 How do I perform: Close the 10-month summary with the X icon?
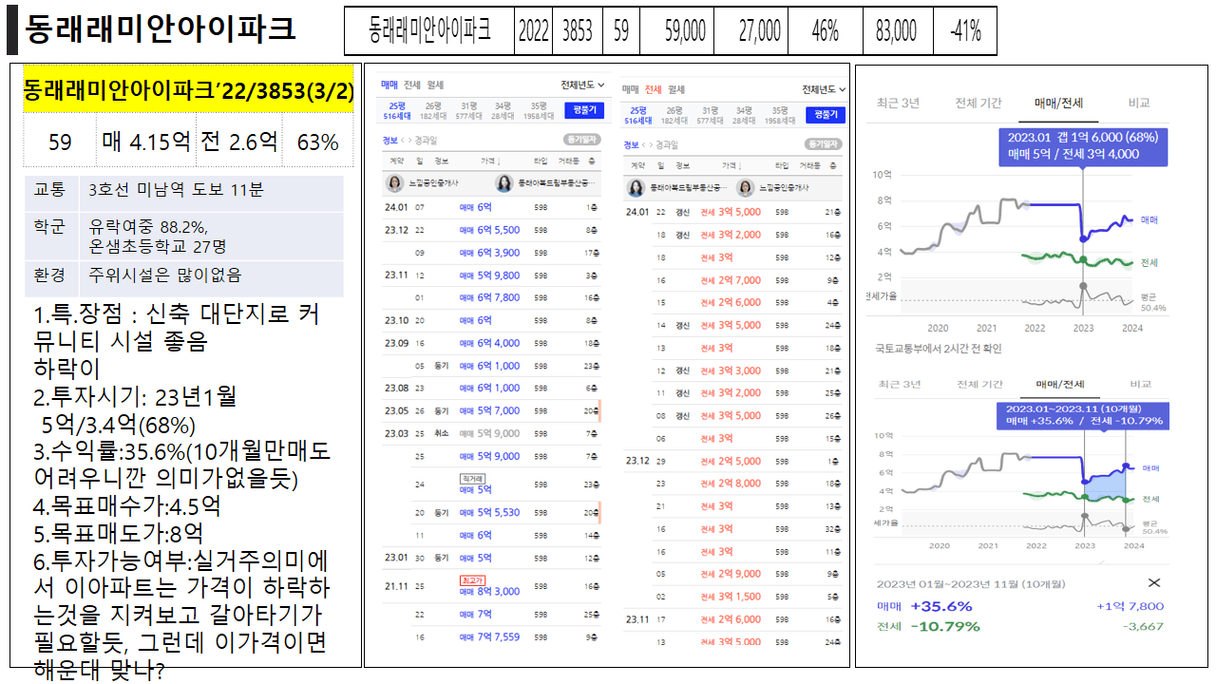pos(1154,583)
